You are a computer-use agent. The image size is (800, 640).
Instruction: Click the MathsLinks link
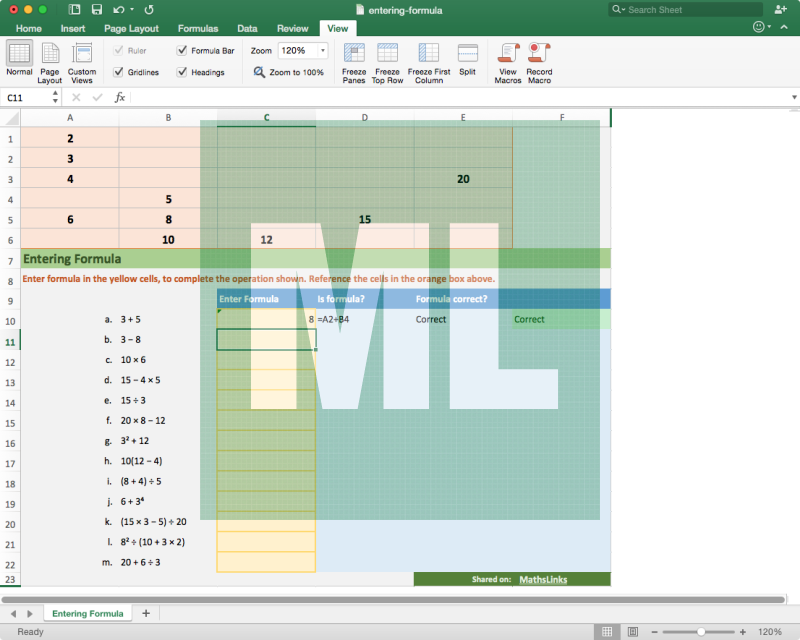tap(540, 579)
